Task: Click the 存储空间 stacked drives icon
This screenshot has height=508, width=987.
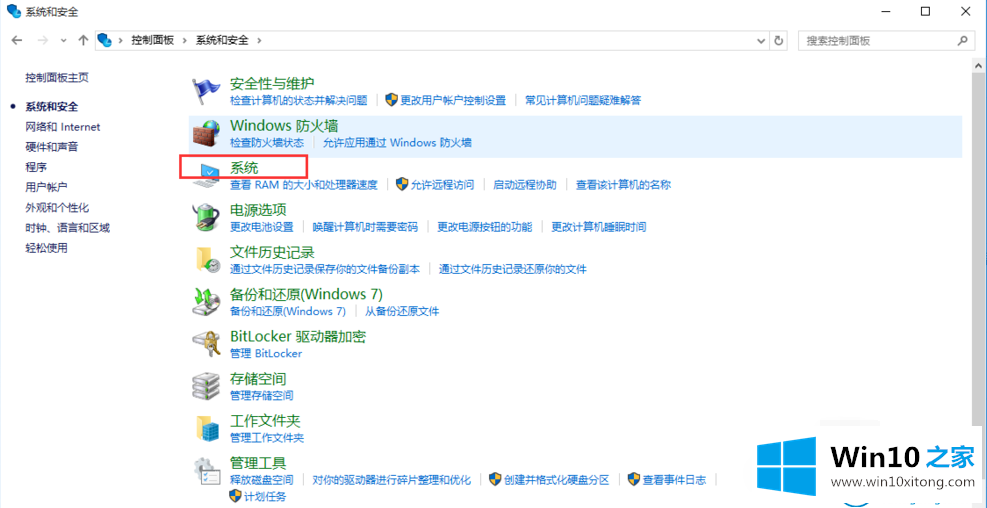Action: [x=206, y=386]
